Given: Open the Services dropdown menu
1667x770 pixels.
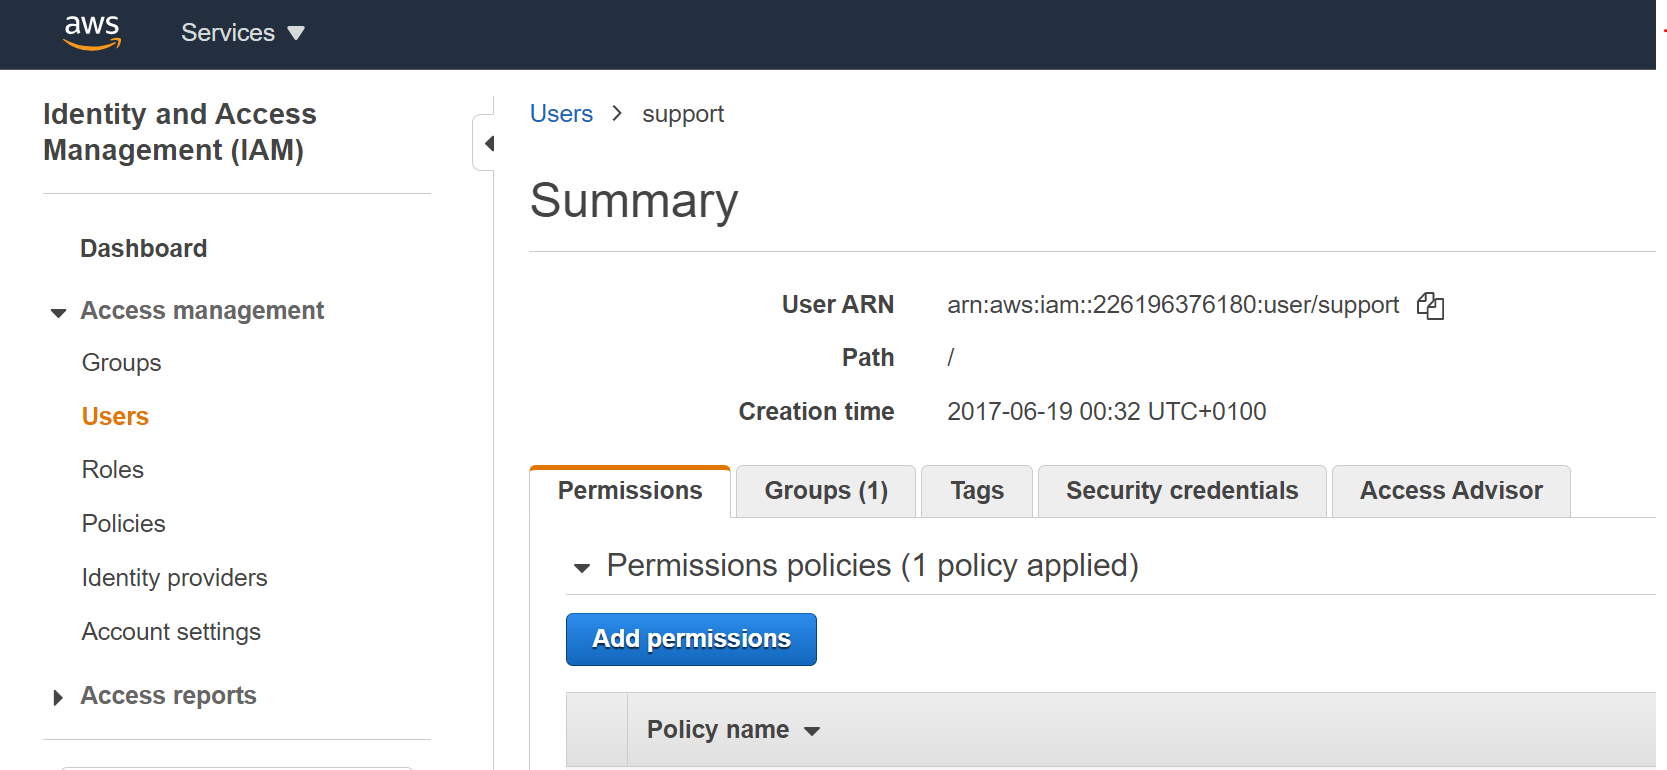Looking at the screenshot, I should (x=242, y=33).
